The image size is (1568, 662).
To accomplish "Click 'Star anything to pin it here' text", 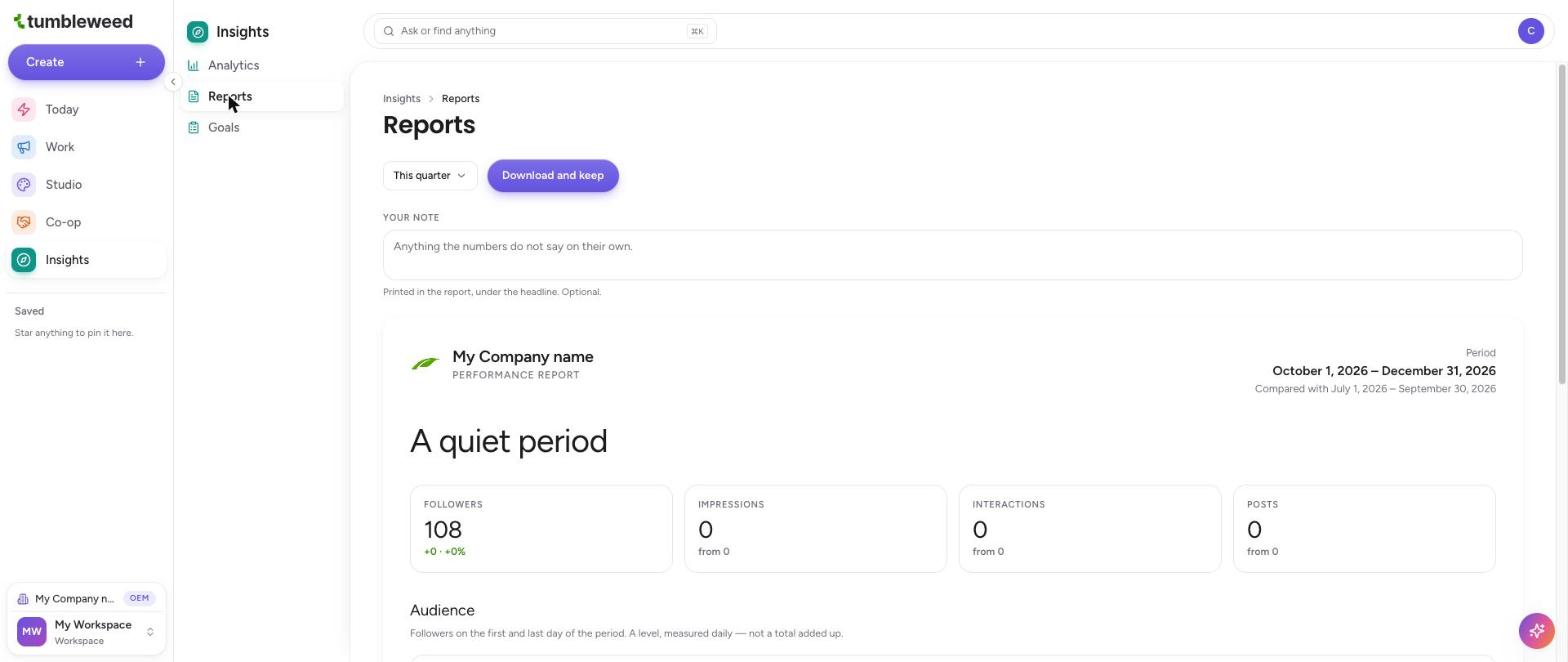I will pos(74,333).
